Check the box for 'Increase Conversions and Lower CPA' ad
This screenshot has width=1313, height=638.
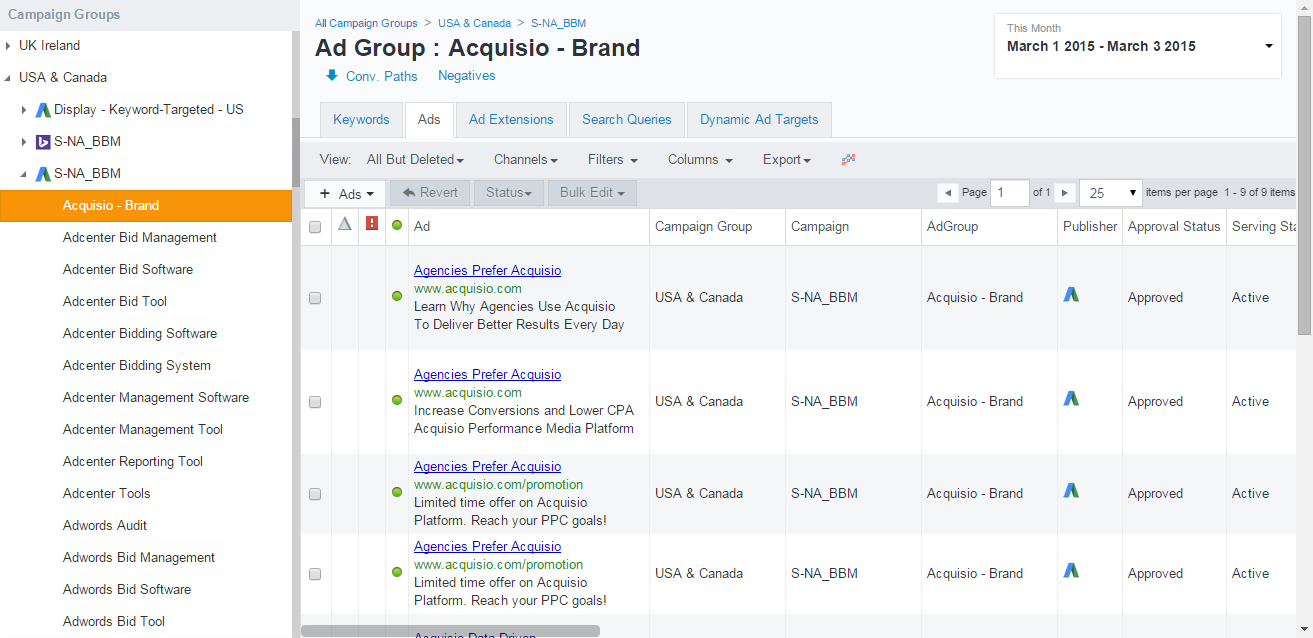315,402
